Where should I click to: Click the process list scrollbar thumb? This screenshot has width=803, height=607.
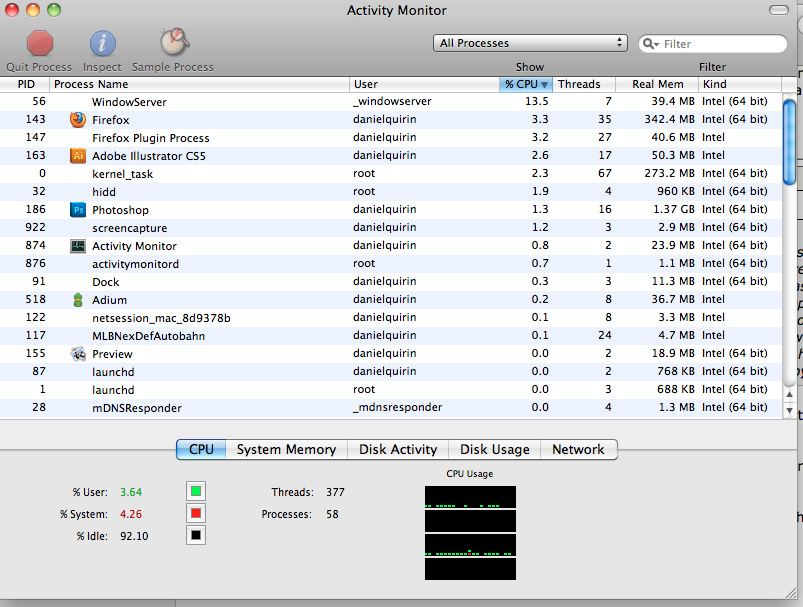coord(789,142)
